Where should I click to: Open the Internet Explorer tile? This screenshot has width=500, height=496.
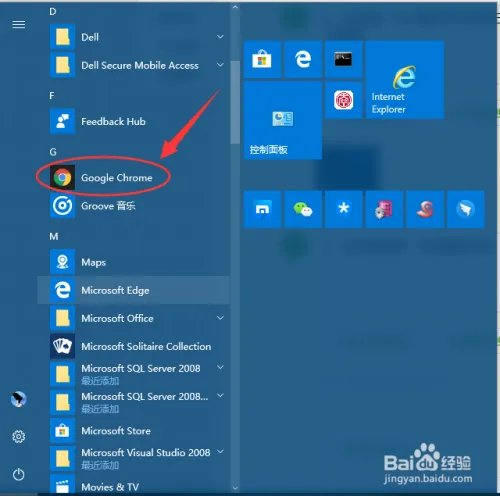(405, 80)
